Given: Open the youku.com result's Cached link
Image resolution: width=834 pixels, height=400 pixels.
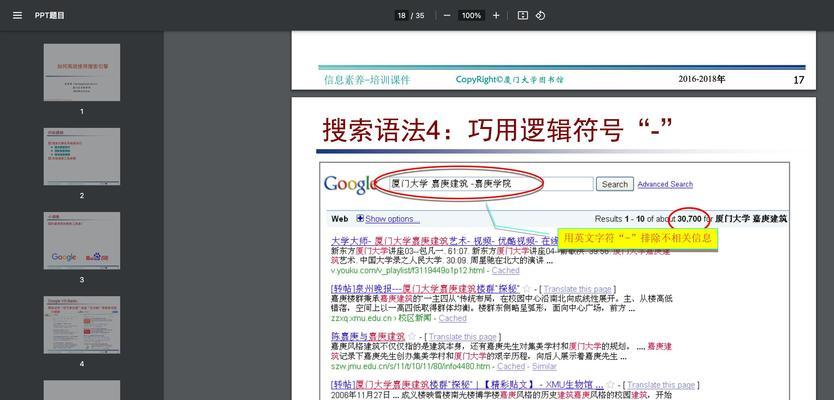Looking at the screenshot, I should 506,270.
